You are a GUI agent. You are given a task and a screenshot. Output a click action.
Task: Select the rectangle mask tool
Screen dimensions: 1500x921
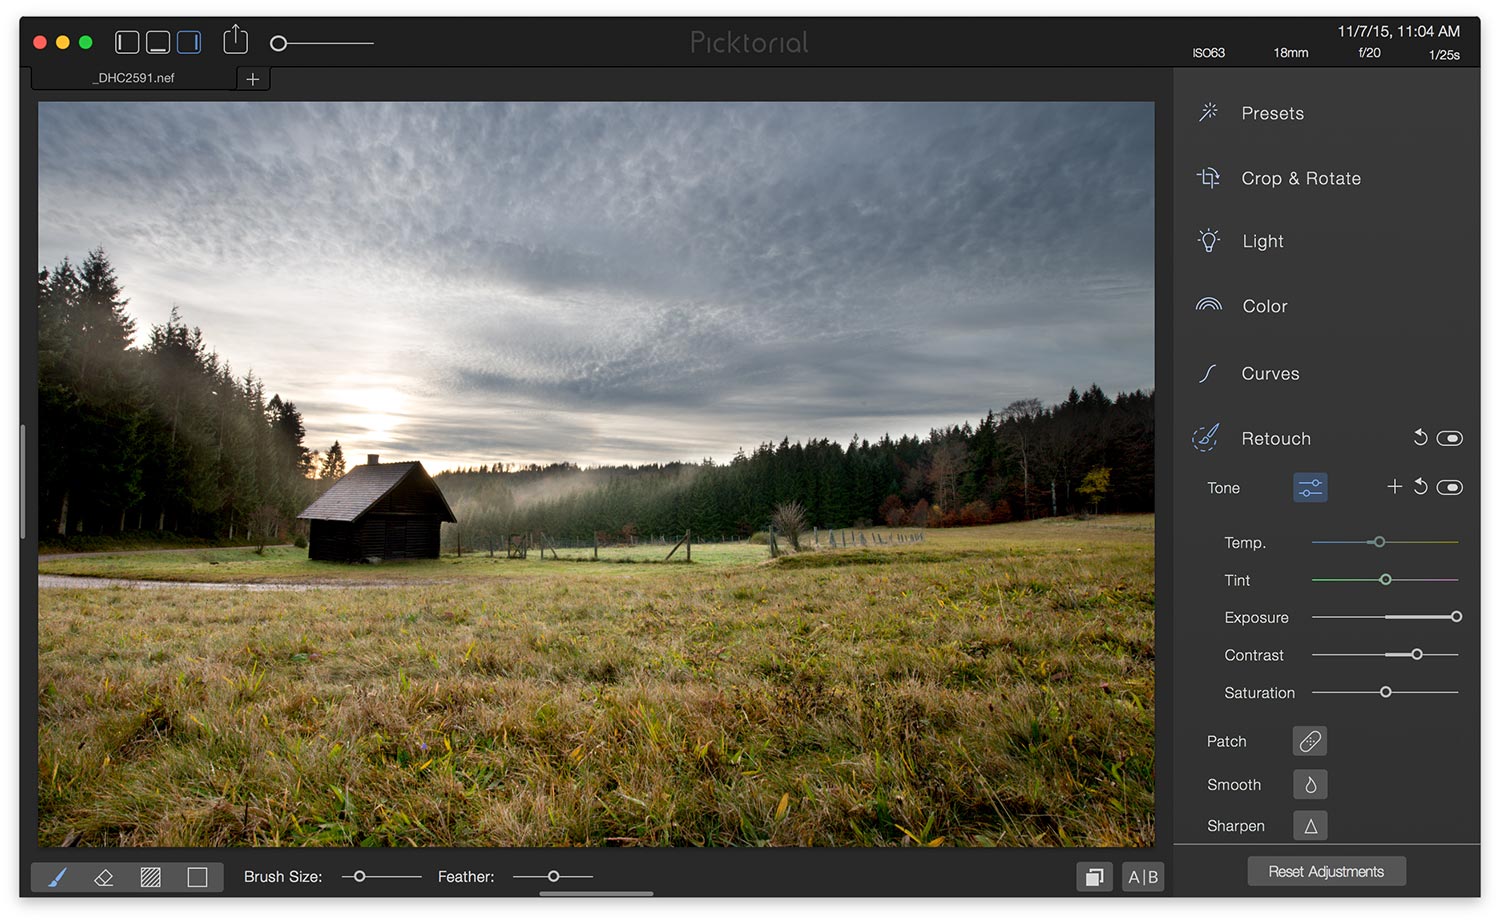click(x=197, y=877)
